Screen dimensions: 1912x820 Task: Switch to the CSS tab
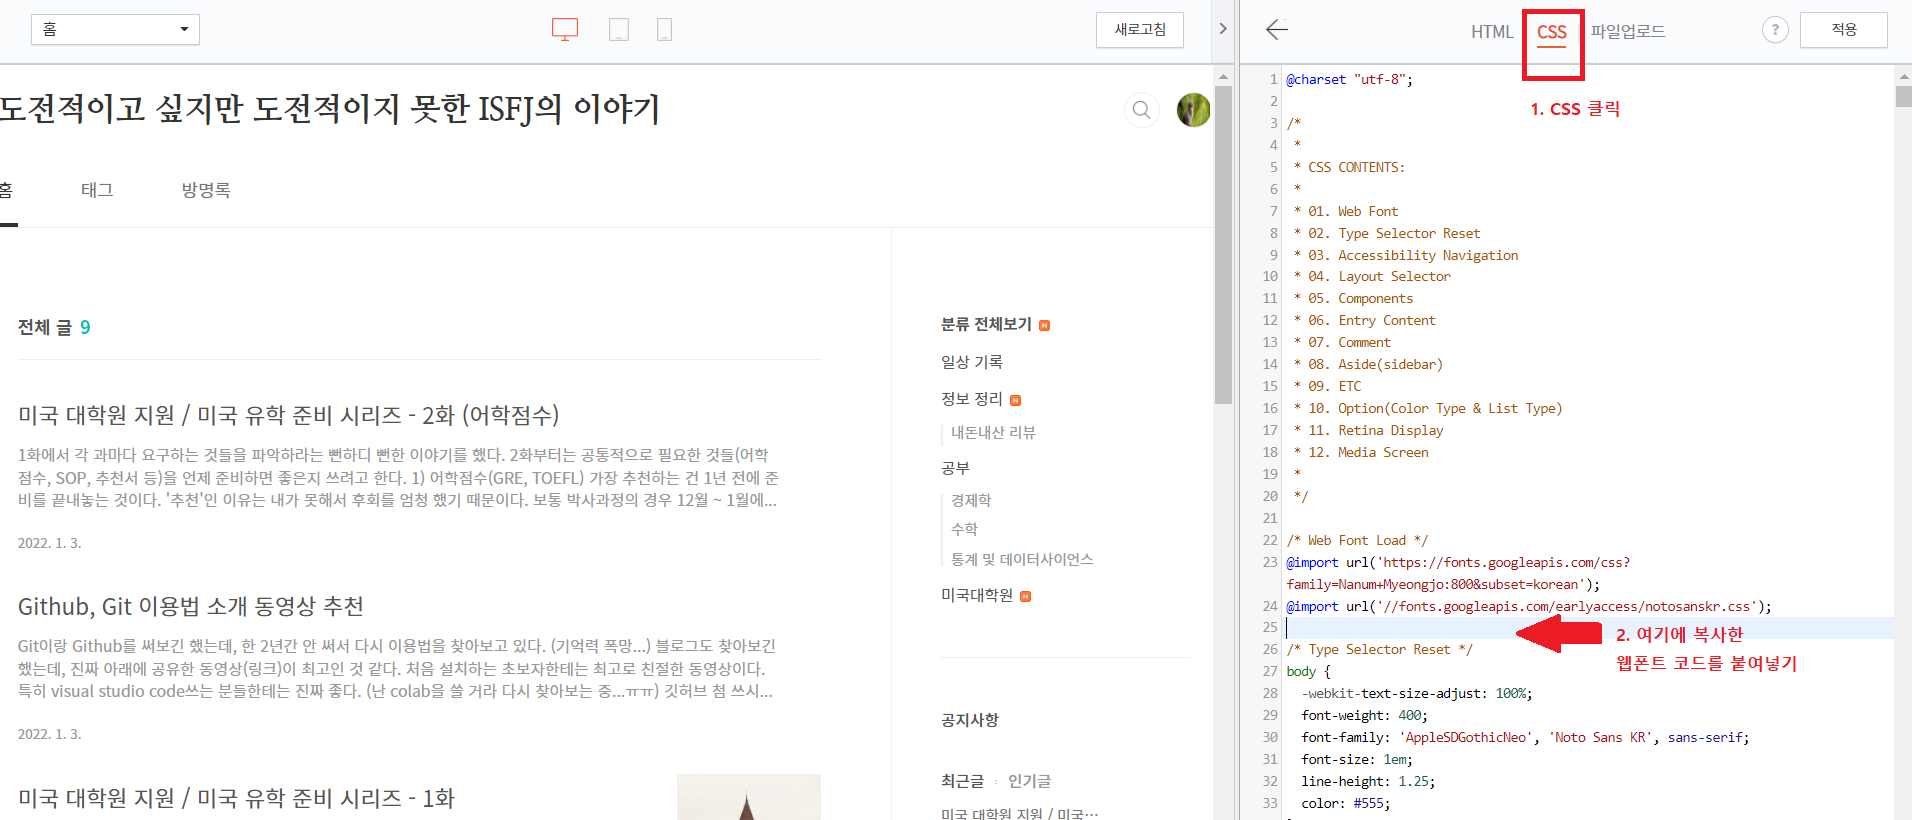pos(1552,32)
